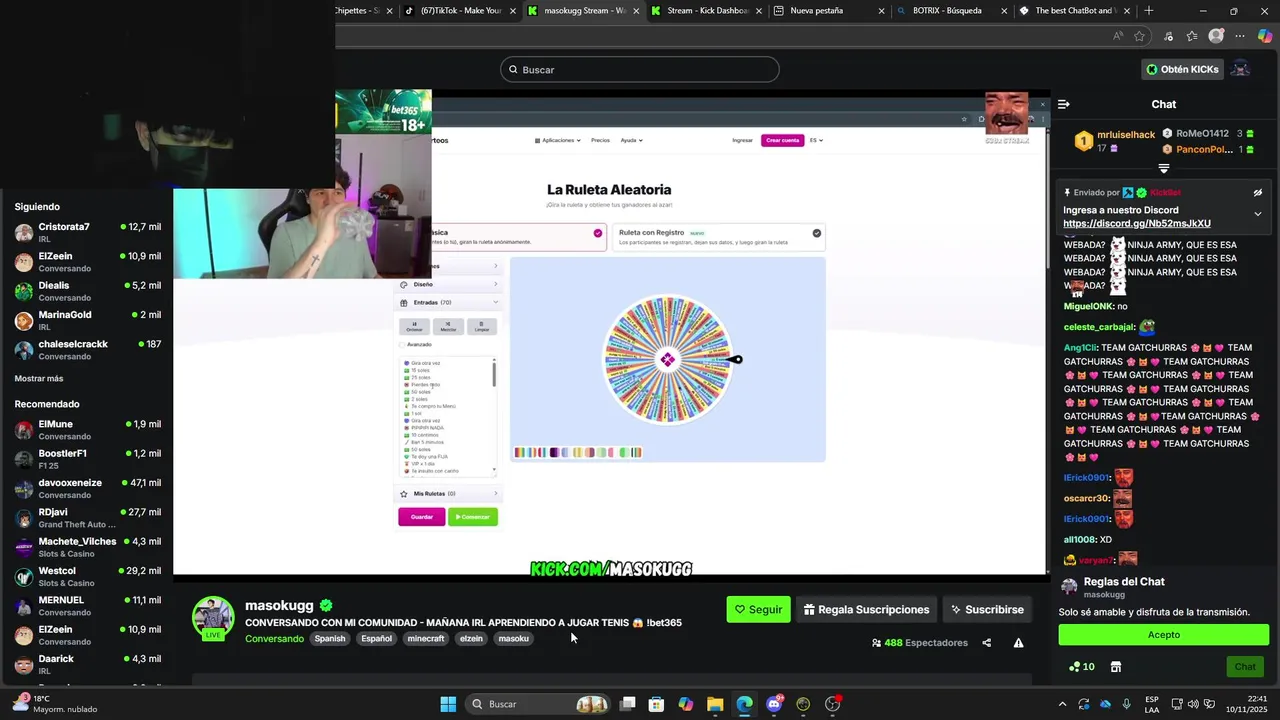Open the Discord invite link
The height and width of the screenshot is (720, 1280).
1137,224
